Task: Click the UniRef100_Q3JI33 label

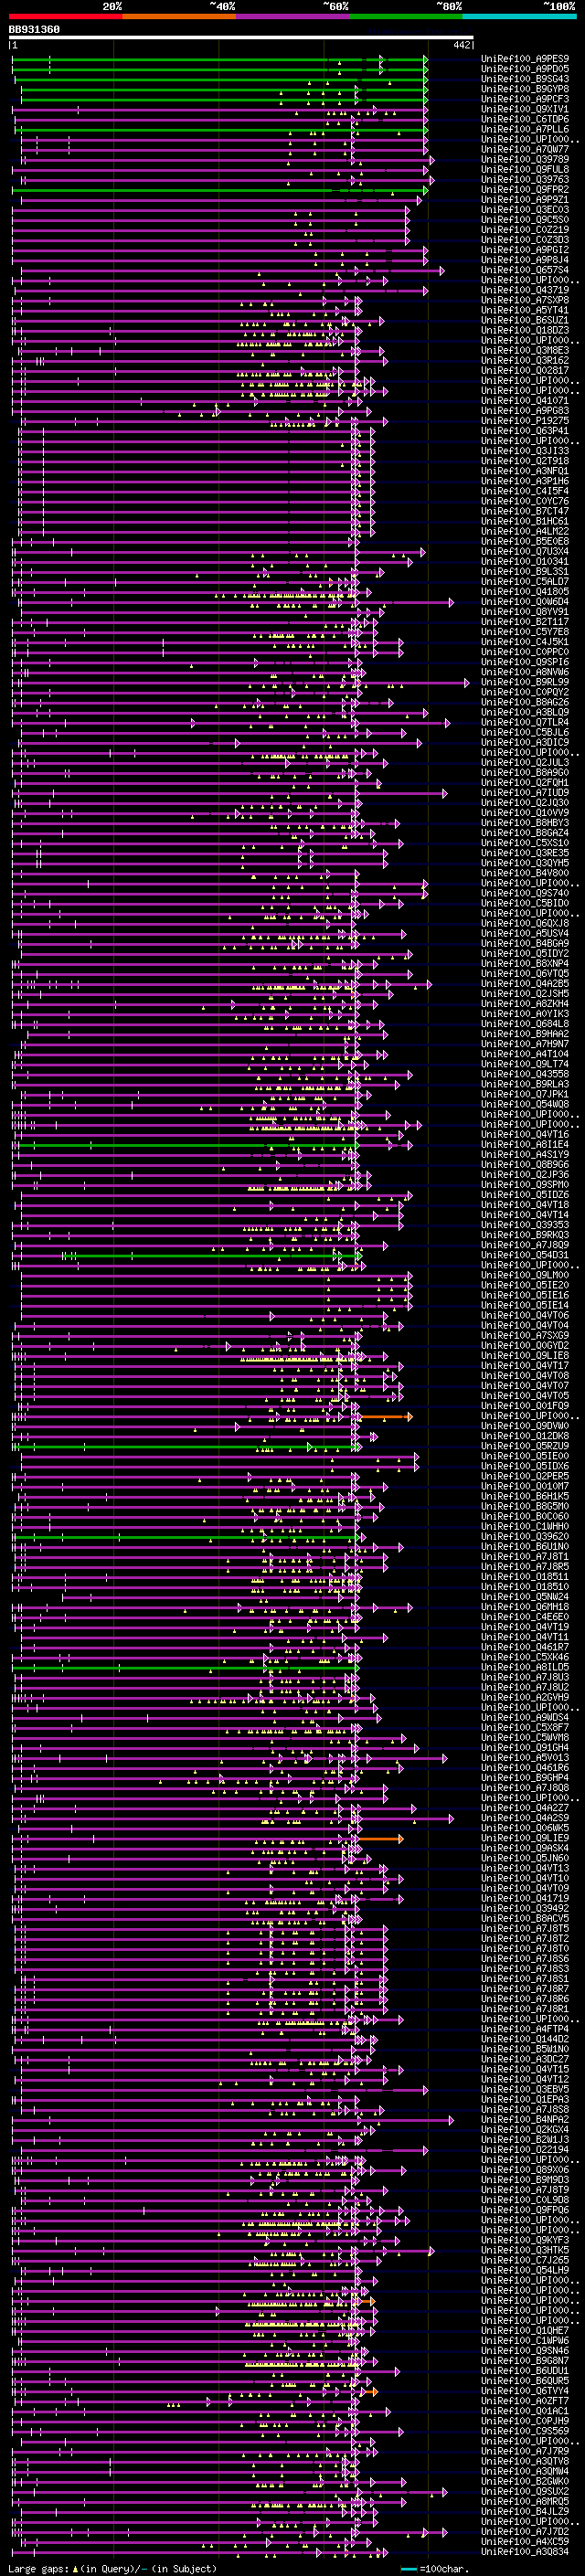Action: 525,451
